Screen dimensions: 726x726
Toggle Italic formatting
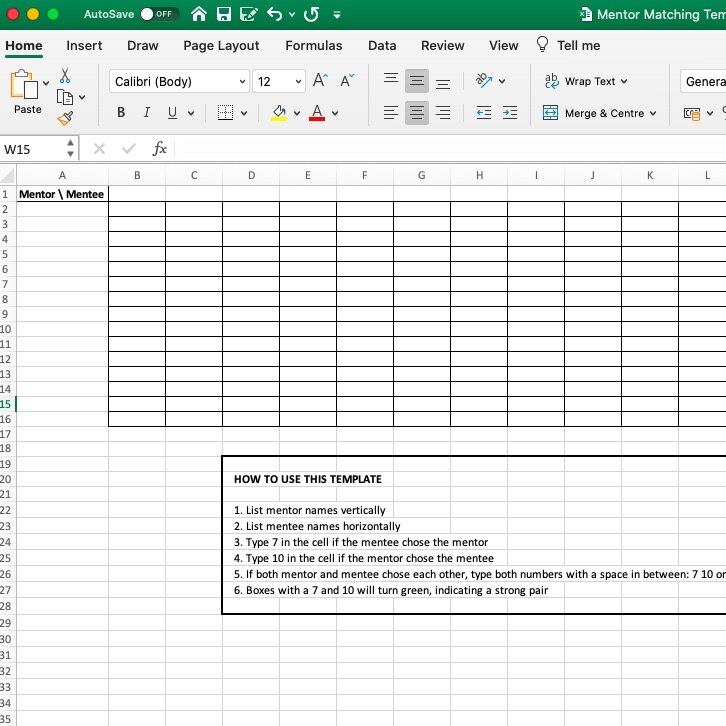[x=147, y=113]
